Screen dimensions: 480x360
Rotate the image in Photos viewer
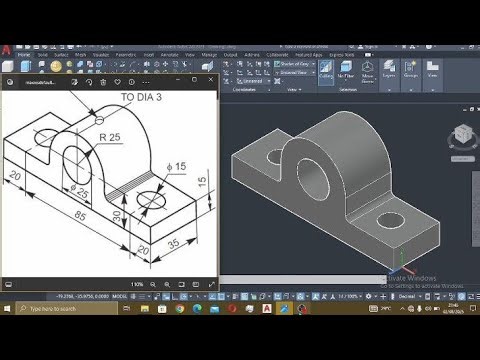[x=89, y=82]
